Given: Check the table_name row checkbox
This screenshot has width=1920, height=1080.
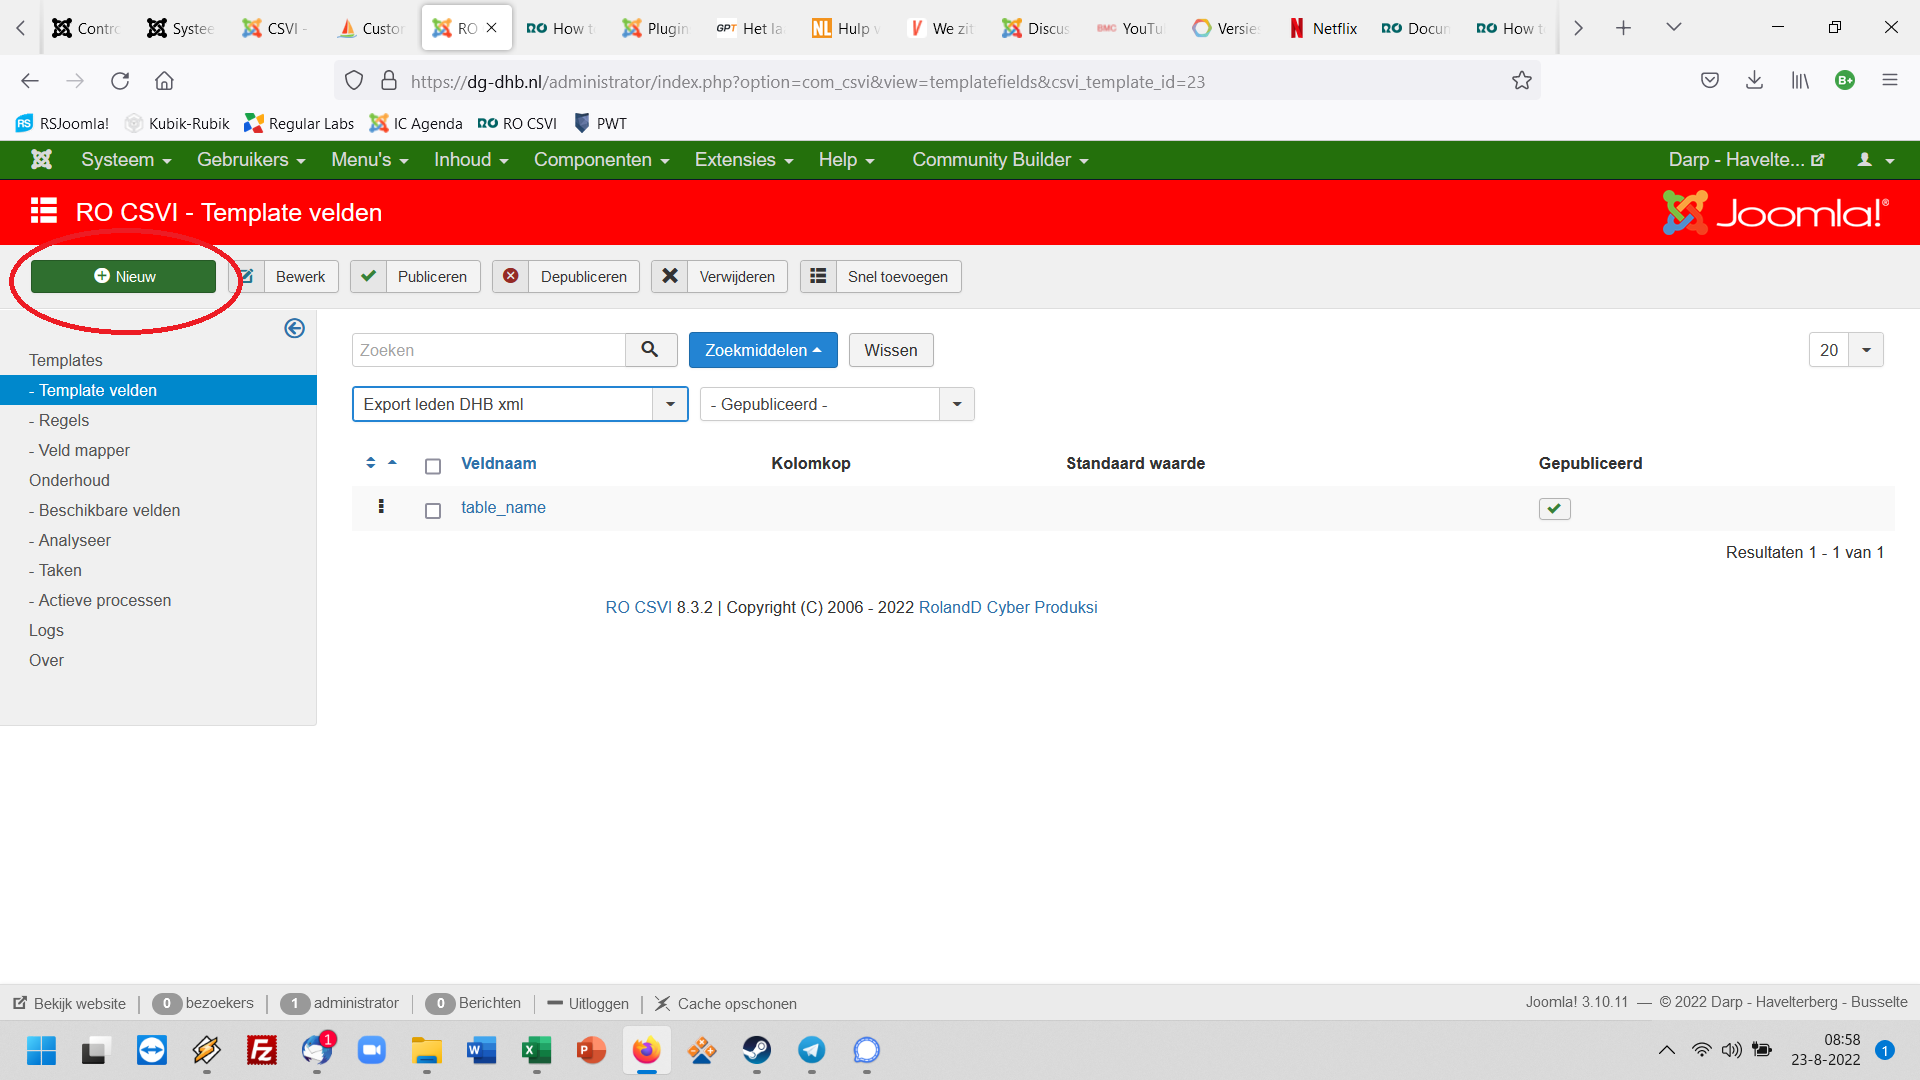Looking at the screenshot, I should click(x=433, y=510).
